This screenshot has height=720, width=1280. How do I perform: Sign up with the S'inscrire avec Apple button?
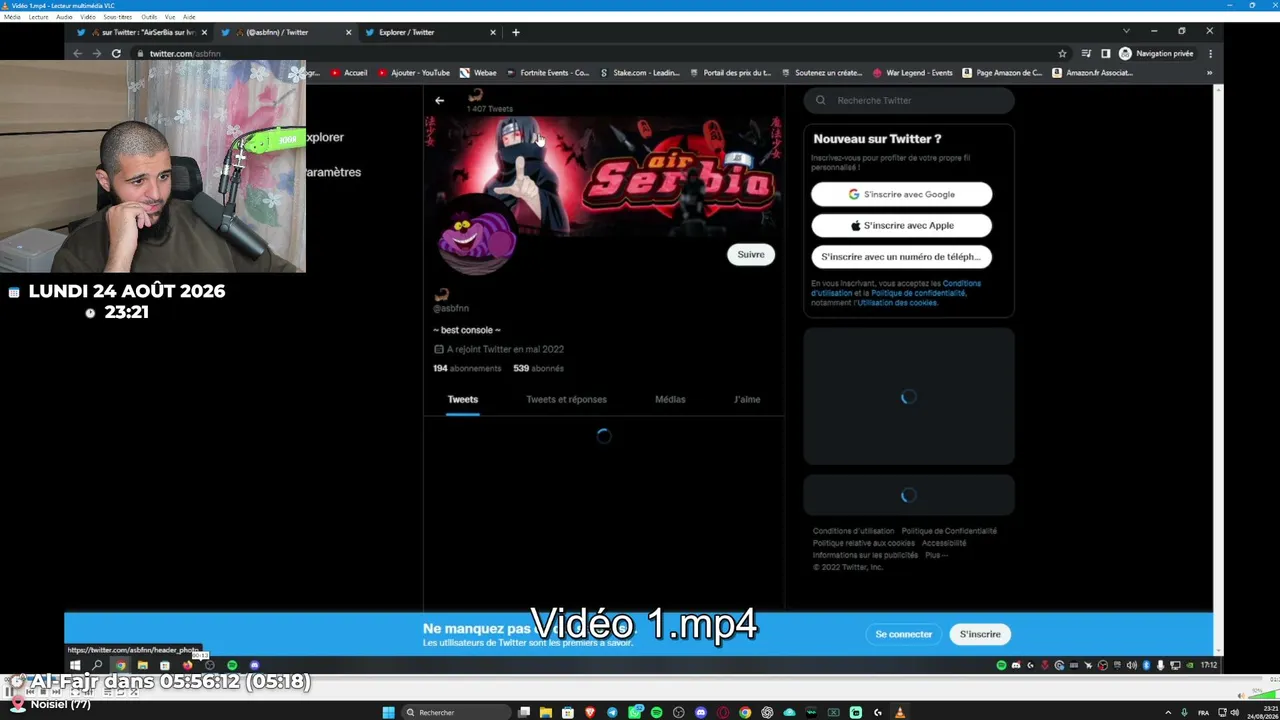(901, 225)
